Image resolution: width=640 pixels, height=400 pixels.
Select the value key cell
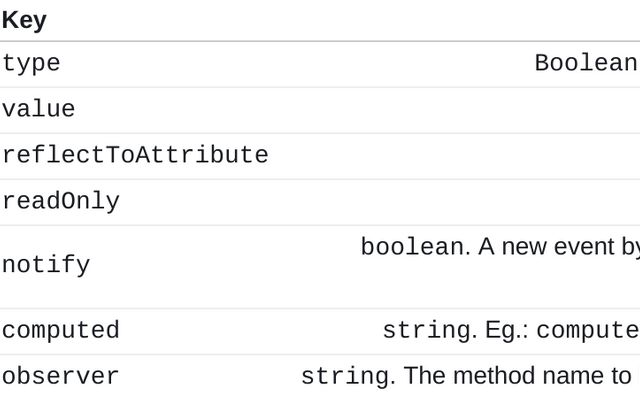click(38, 110)
